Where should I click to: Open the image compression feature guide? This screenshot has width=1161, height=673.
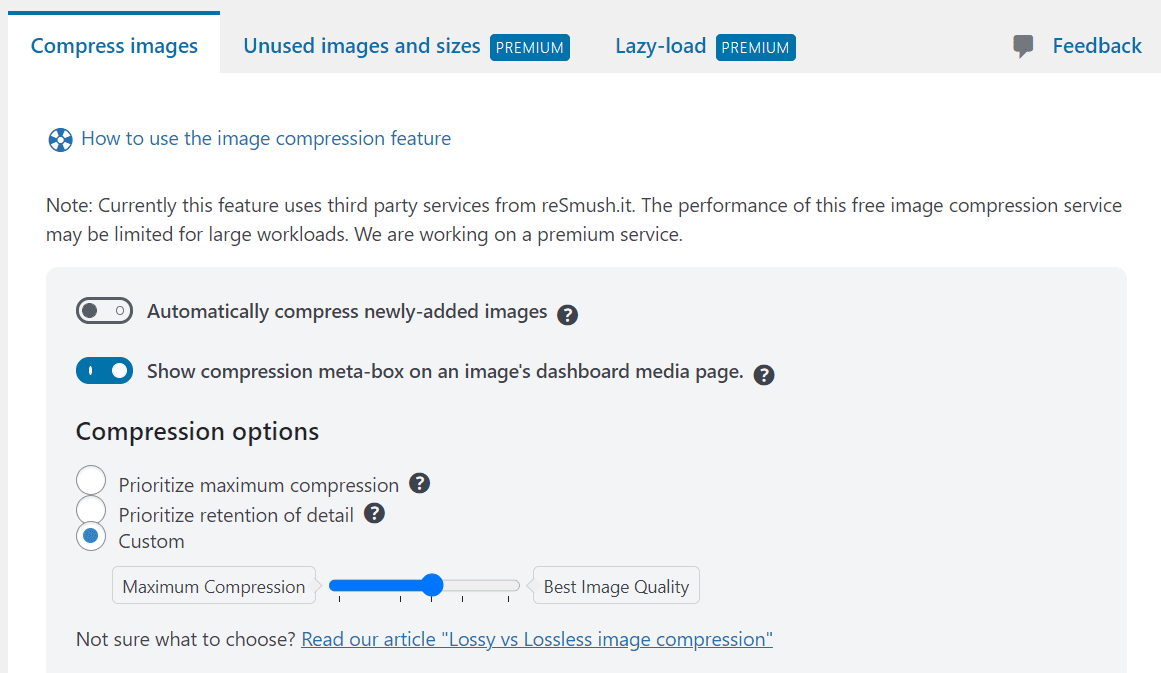(266, 138)
